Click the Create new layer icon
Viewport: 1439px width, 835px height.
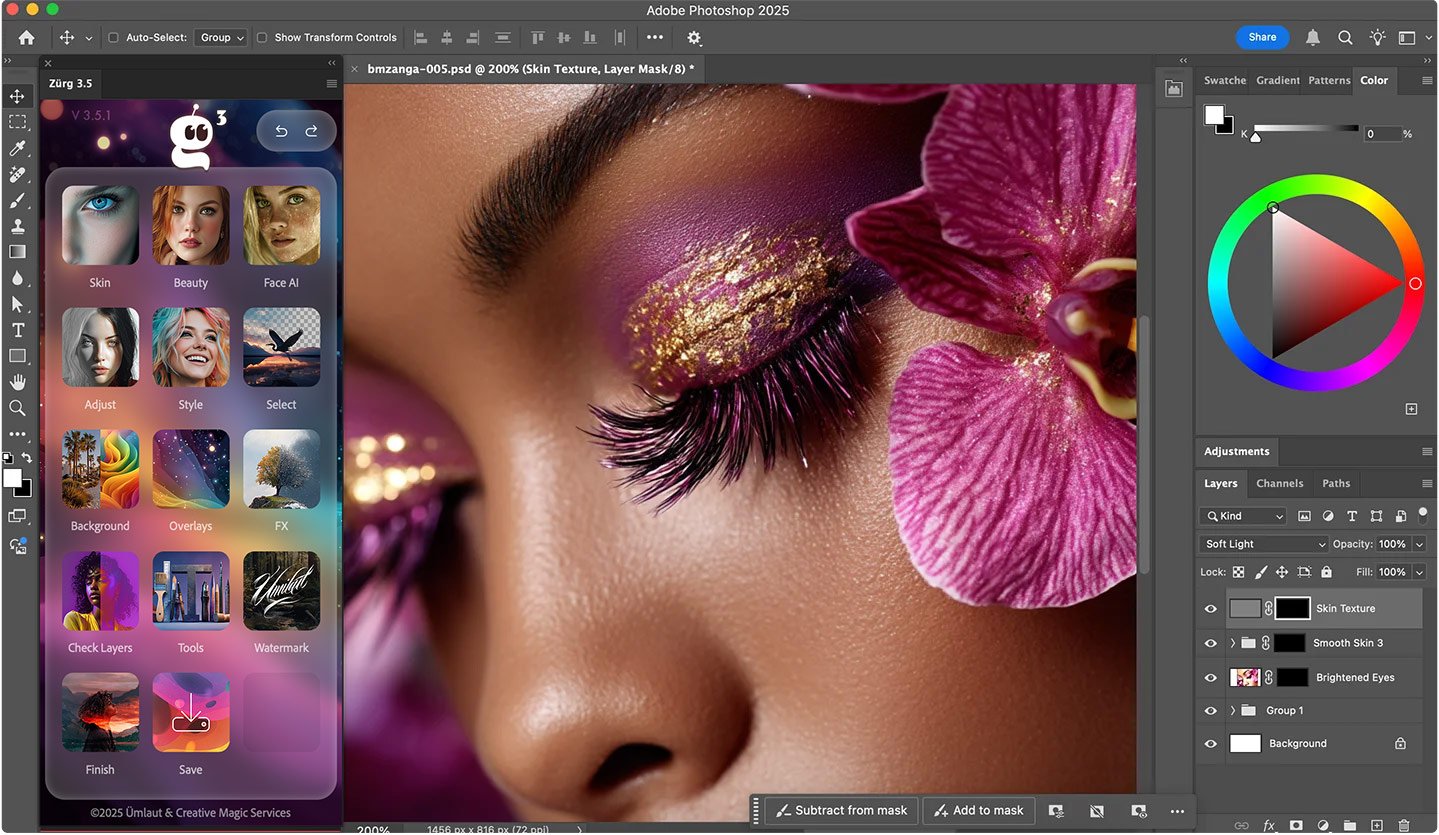coord(1377,824)
